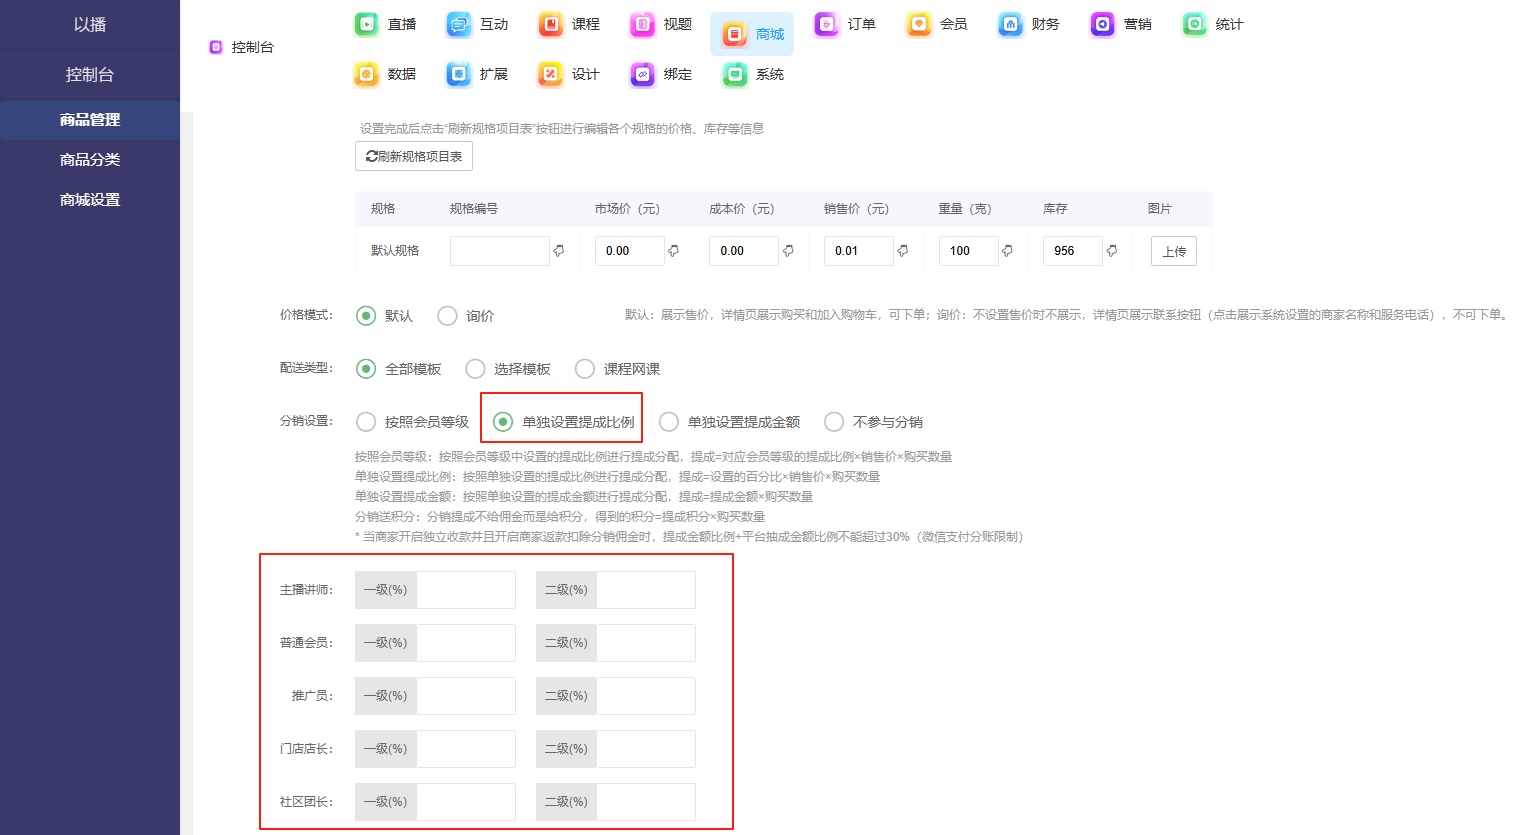Select 单独设置提成金额 radio option
Screen dimensions: 1522x835
point(669,422)
